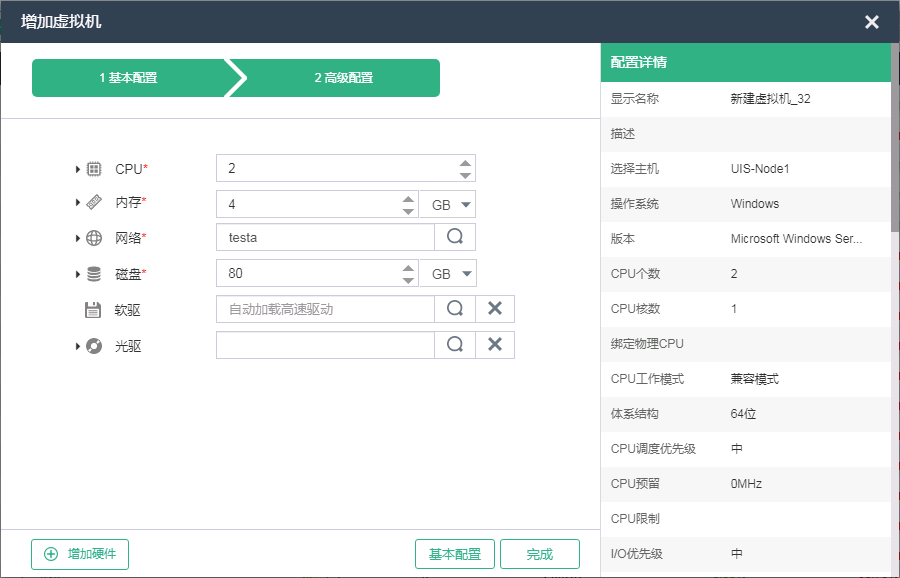This screenshot has width=900, height=578.
Task: Open the 磁盘 GB unit dropdown
Action: click(x=446, y=274)
